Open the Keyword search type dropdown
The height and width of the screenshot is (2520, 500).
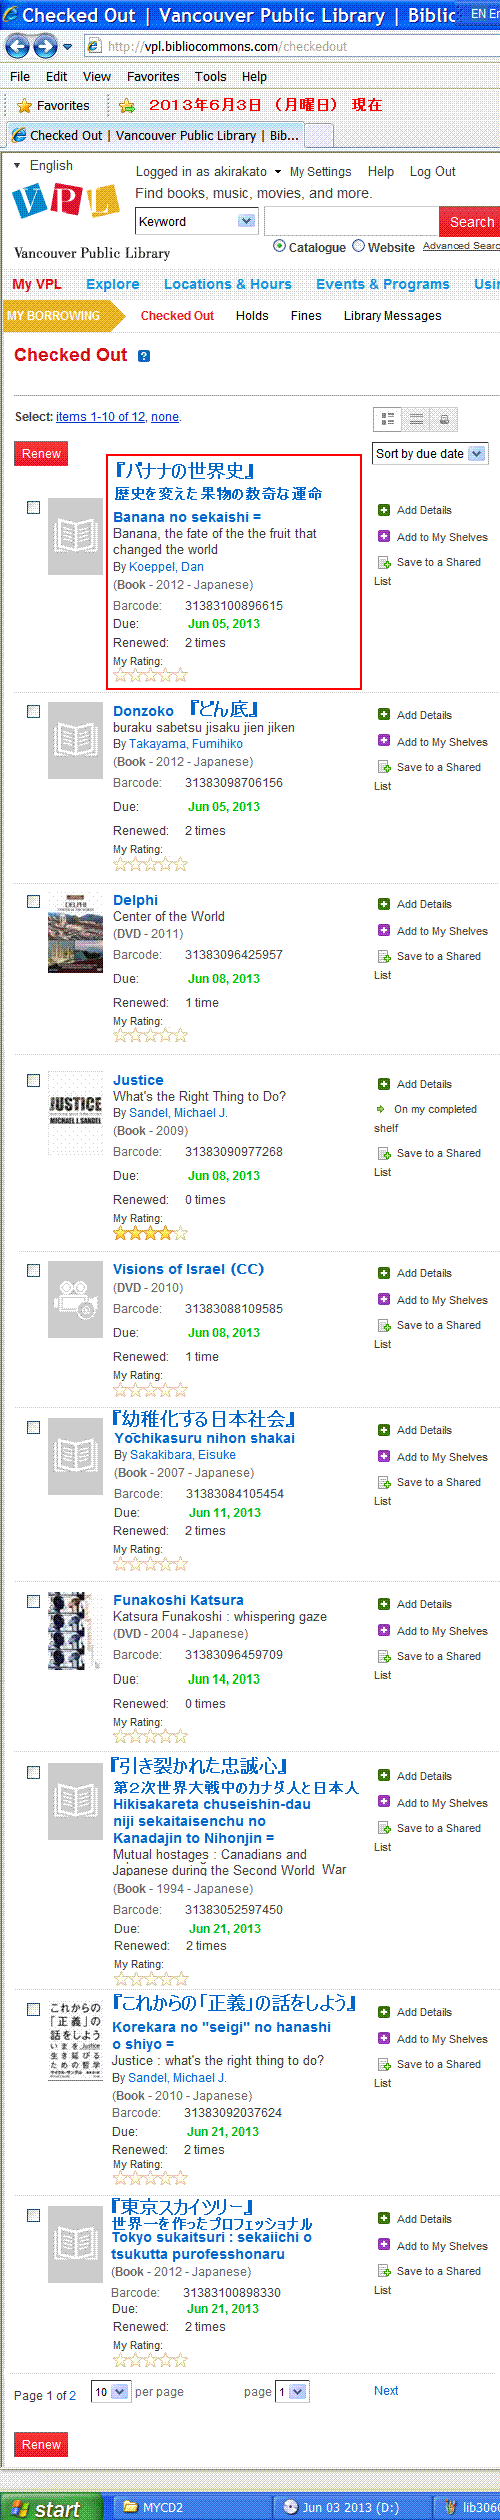(x=196, y=221)
